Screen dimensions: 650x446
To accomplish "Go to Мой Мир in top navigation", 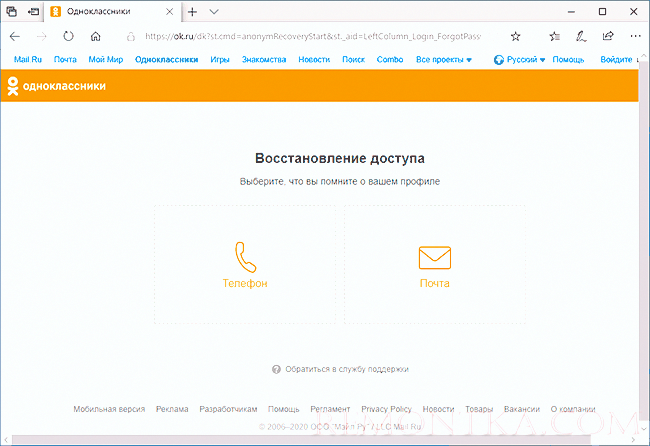I will pos(106,60).
